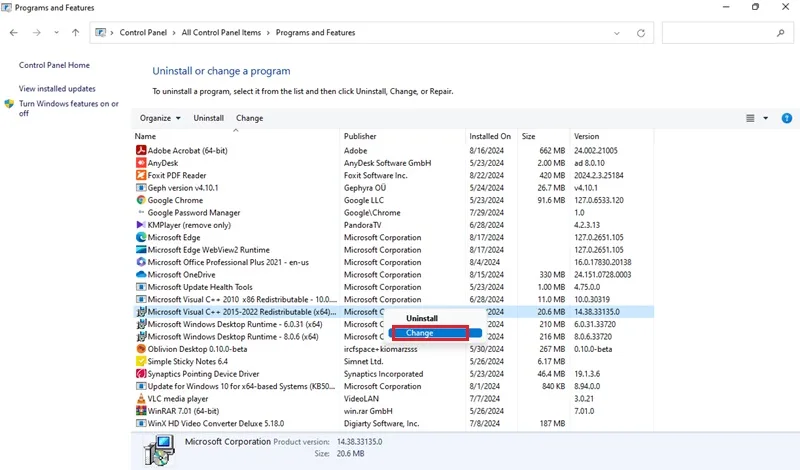Expand the chevron after Control Panel breadcrumb
800x470 pixels.
[x=174, y=33]
